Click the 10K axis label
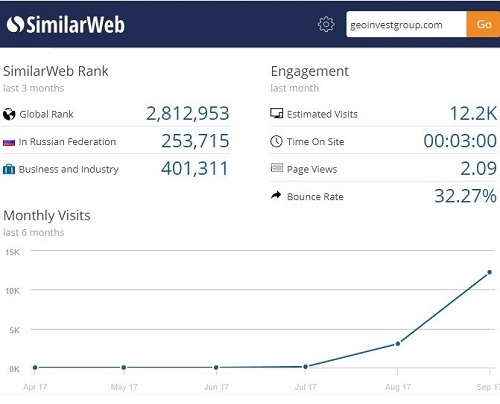The width and height of the screenshot is (500, 404). [x=12, y=291]
